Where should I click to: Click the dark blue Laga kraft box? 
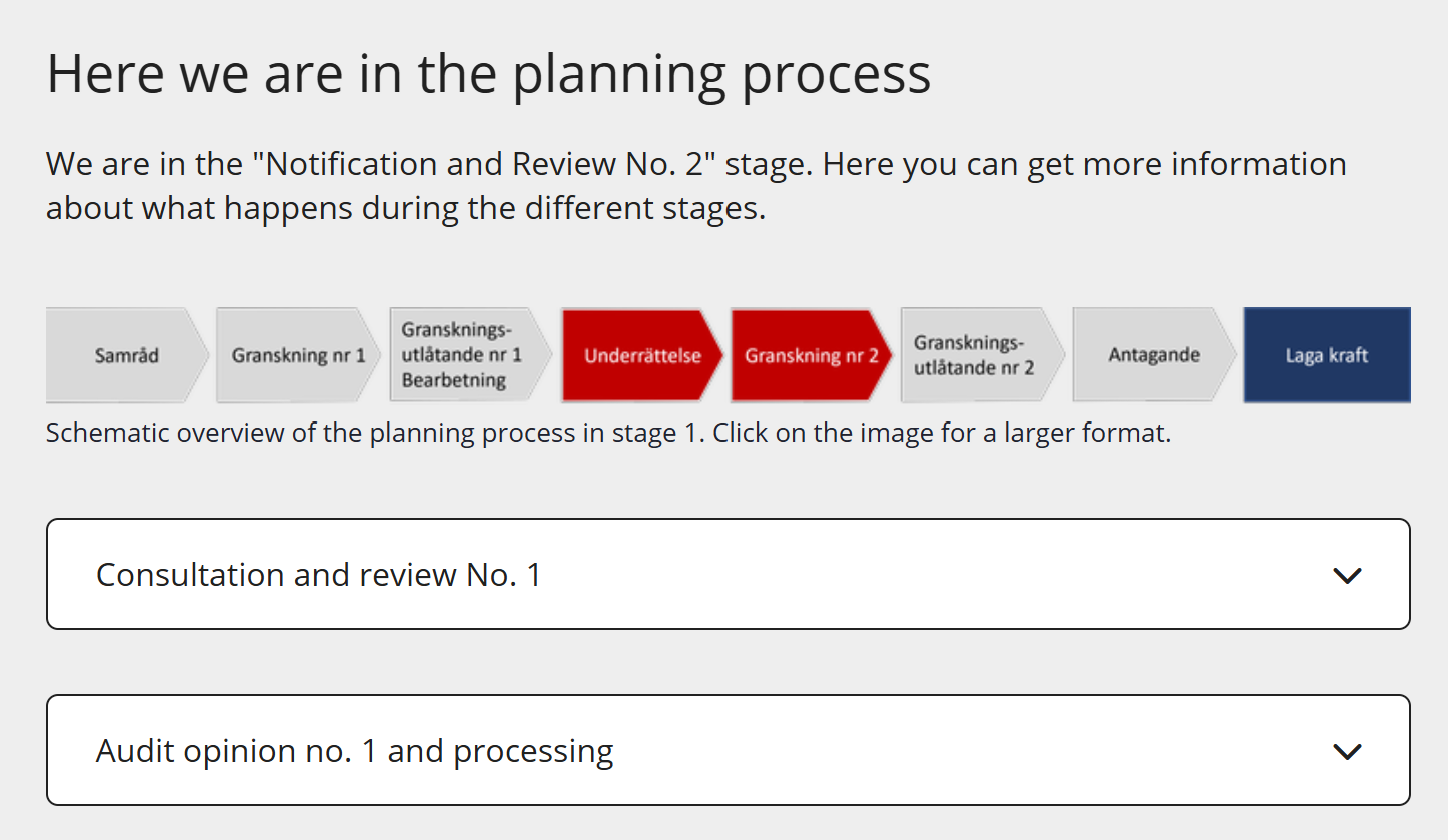[1327, 355]
